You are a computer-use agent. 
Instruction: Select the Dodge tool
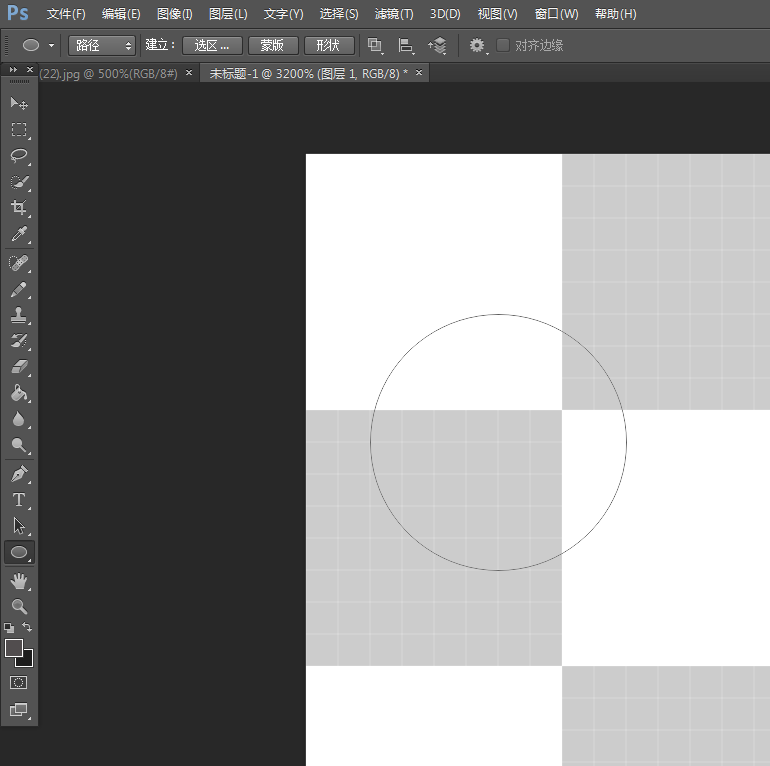(x=19, y=445)
